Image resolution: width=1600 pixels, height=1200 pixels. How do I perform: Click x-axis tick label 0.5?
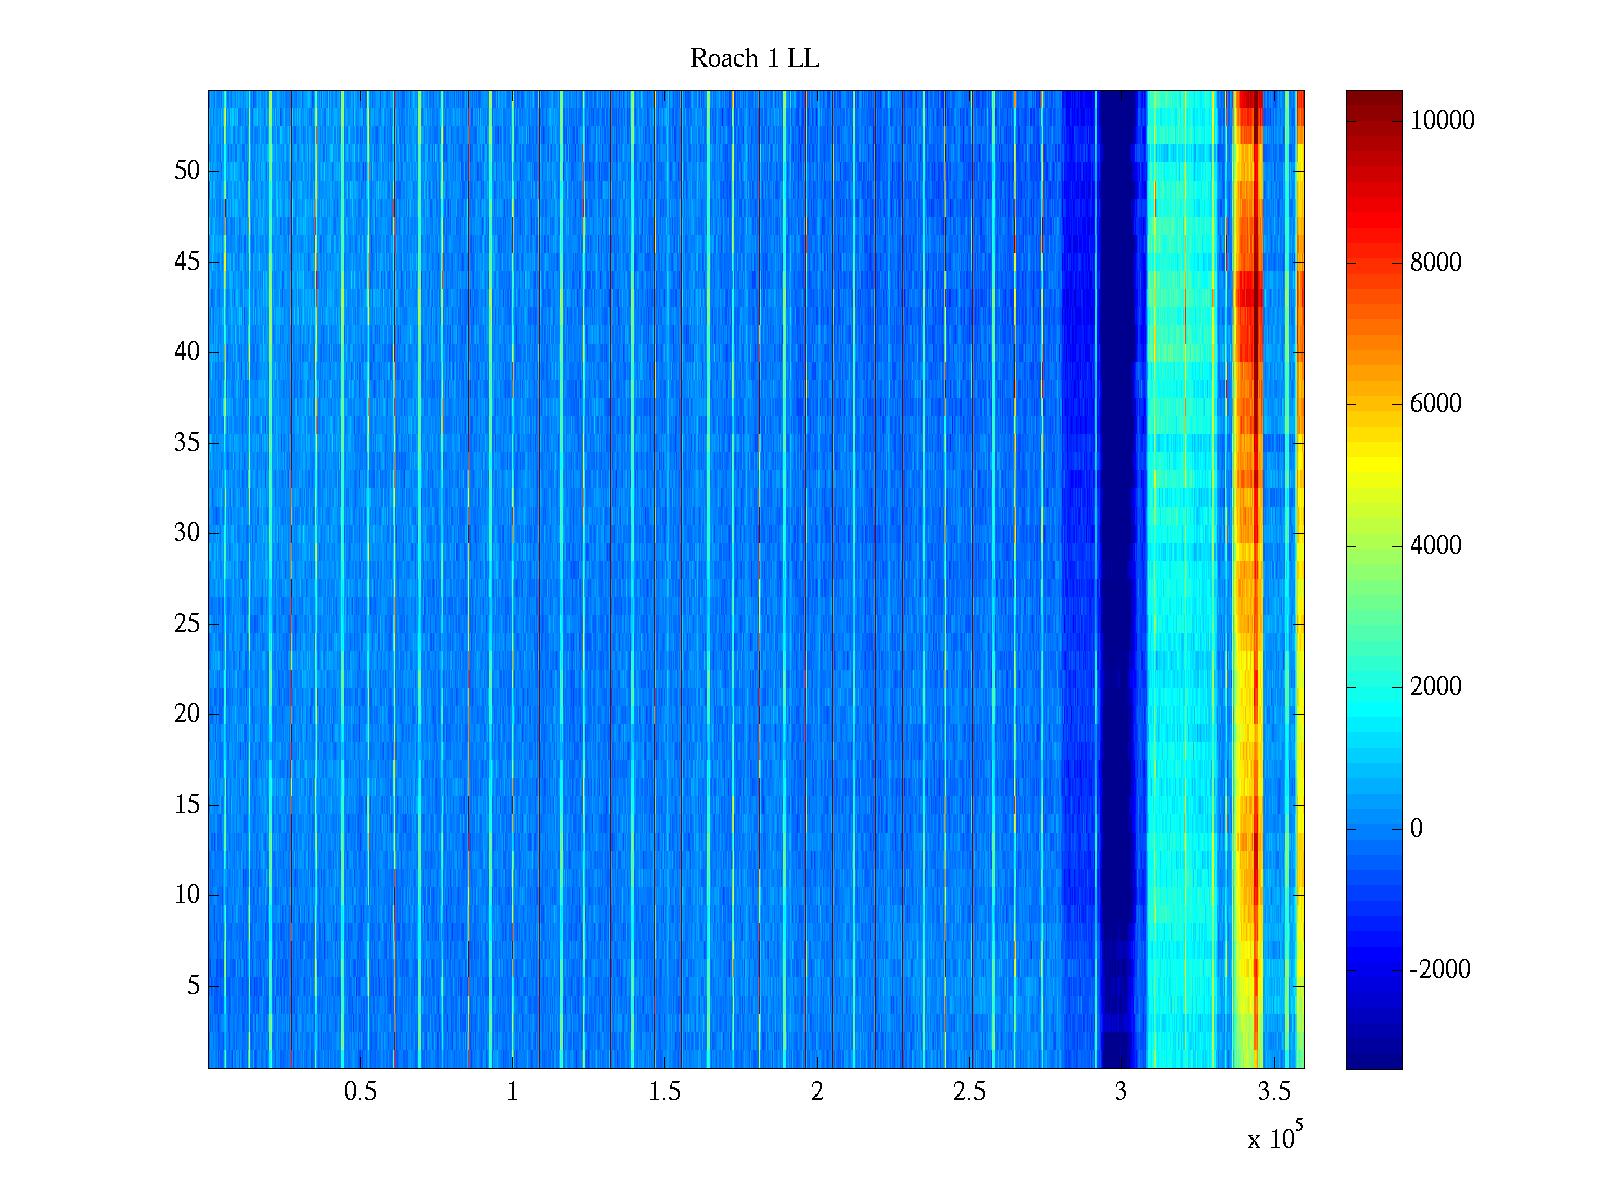pos(360,1092)
